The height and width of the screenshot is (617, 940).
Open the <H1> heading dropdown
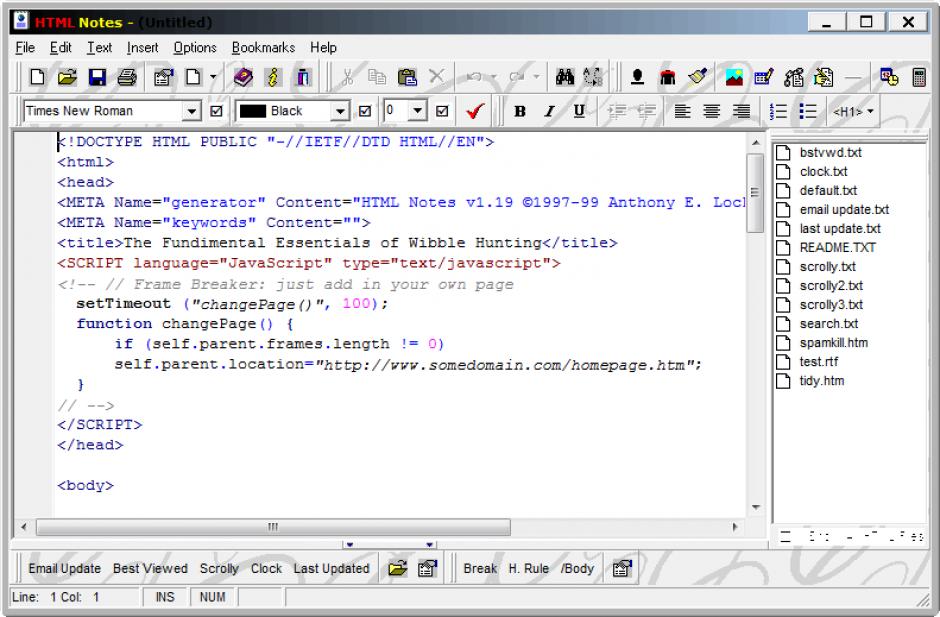tap(853, 112)
